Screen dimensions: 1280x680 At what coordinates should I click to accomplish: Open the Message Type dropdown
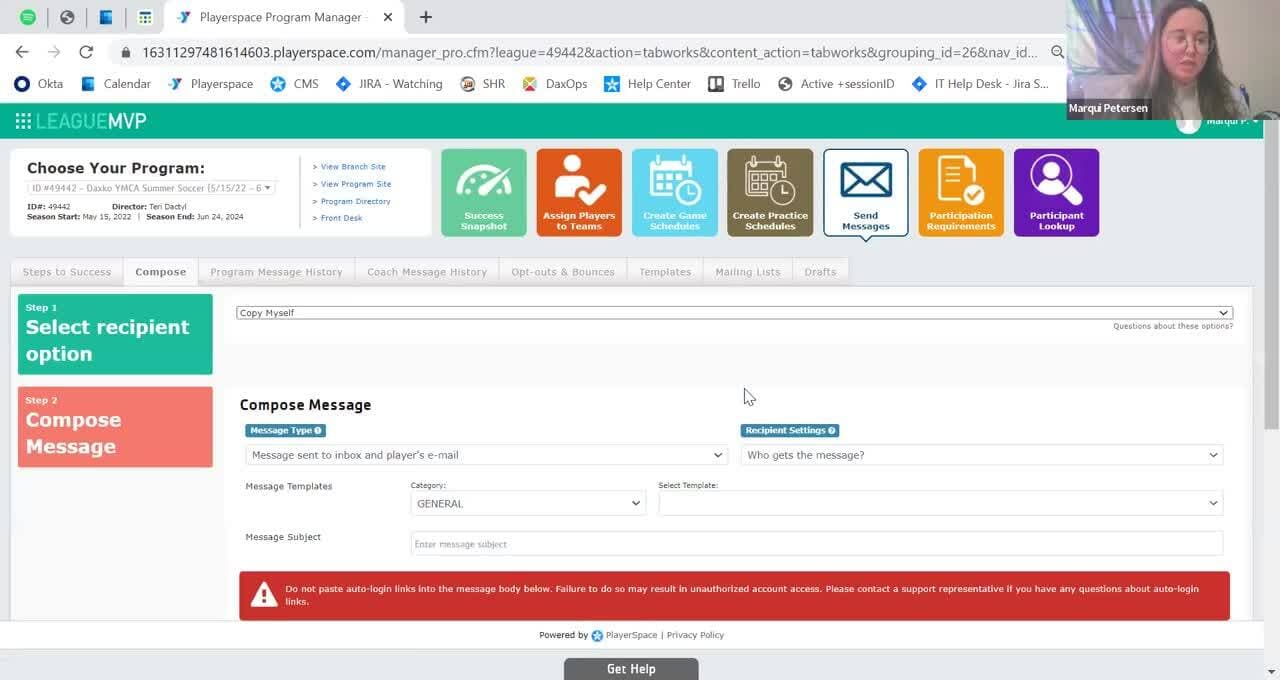pos(486,455)
